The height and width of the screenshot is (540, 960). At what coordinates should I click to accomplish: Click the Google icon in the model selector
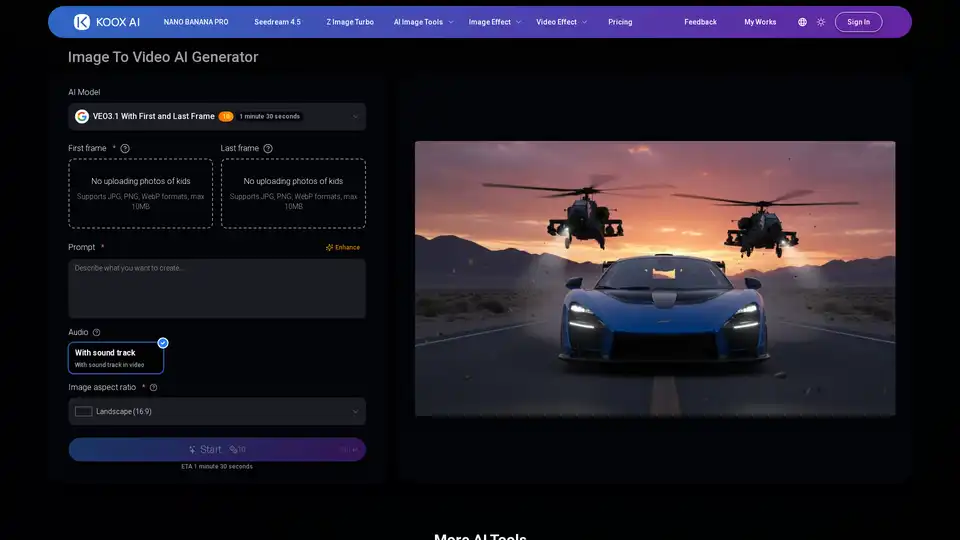(82, 116)
